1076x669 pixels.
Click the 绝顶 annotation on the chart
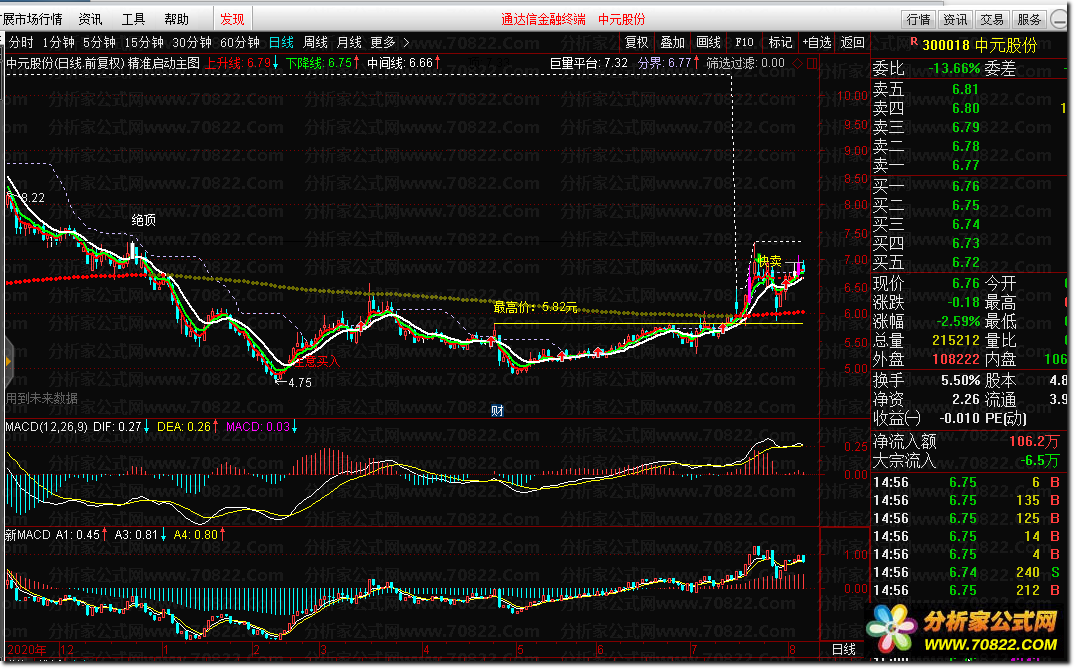pos(143,220)
